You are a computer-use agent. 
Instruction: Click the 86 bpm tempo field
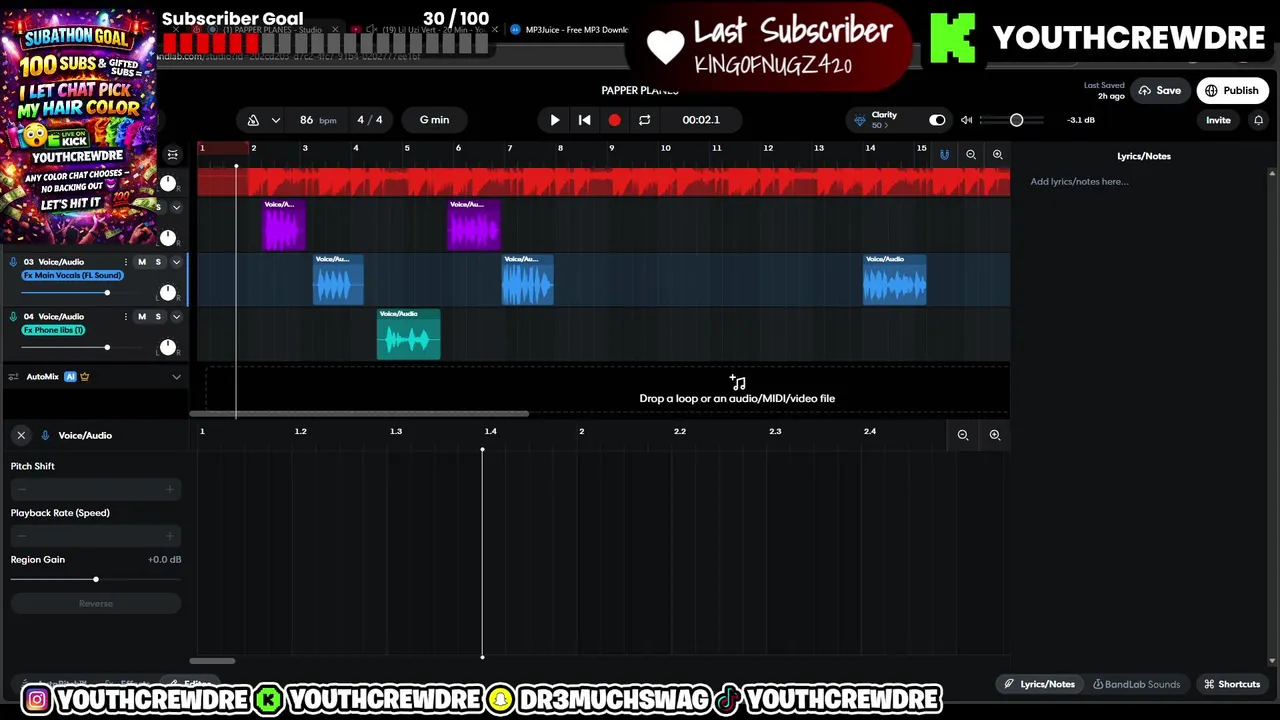317,120
